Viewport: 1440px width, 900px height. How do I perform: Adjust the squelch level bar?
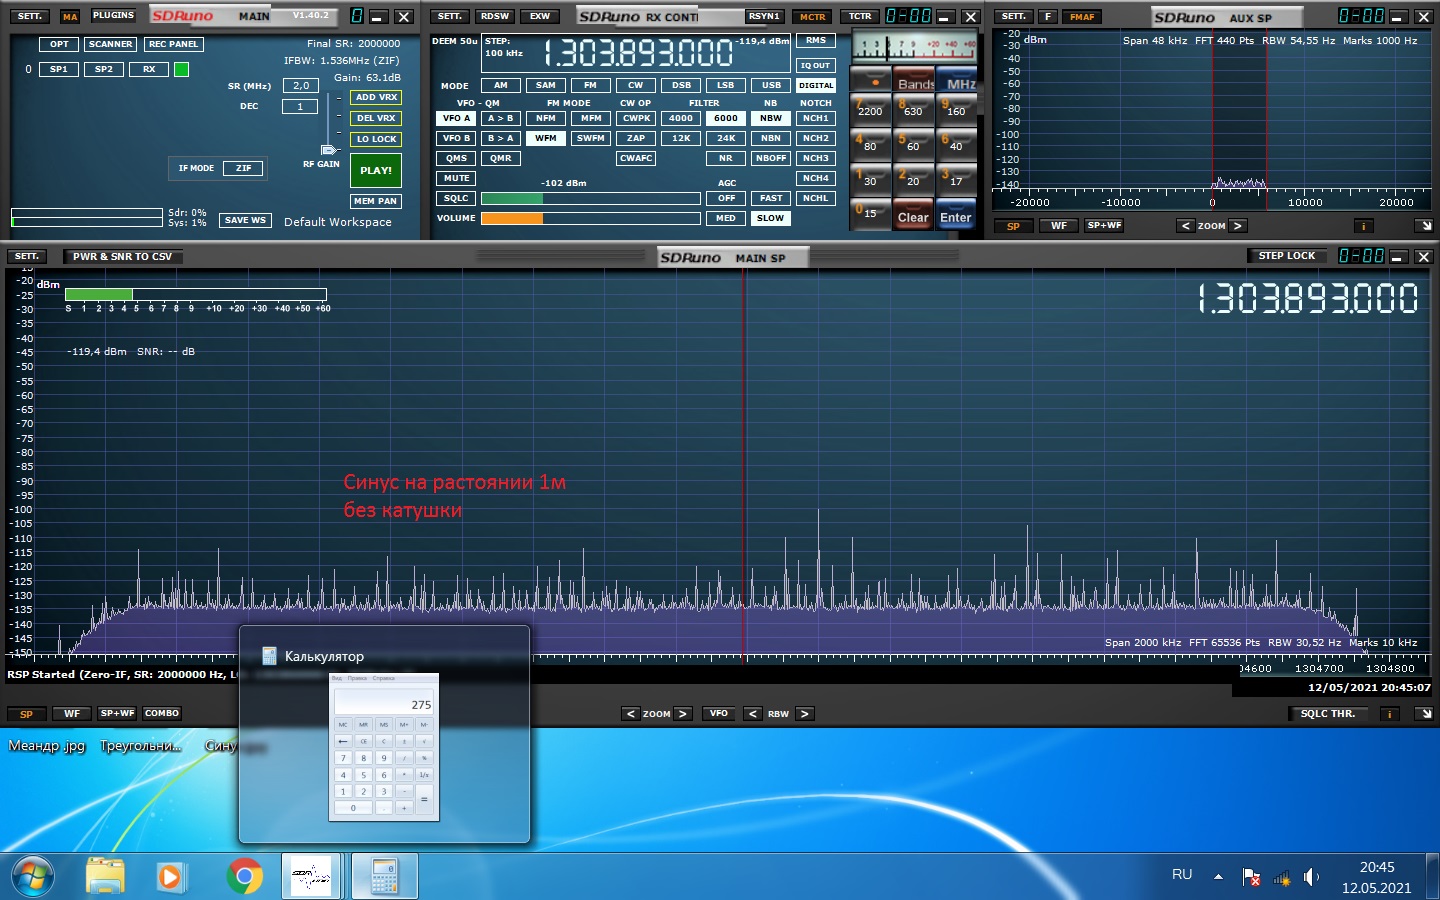pos(590,198)
